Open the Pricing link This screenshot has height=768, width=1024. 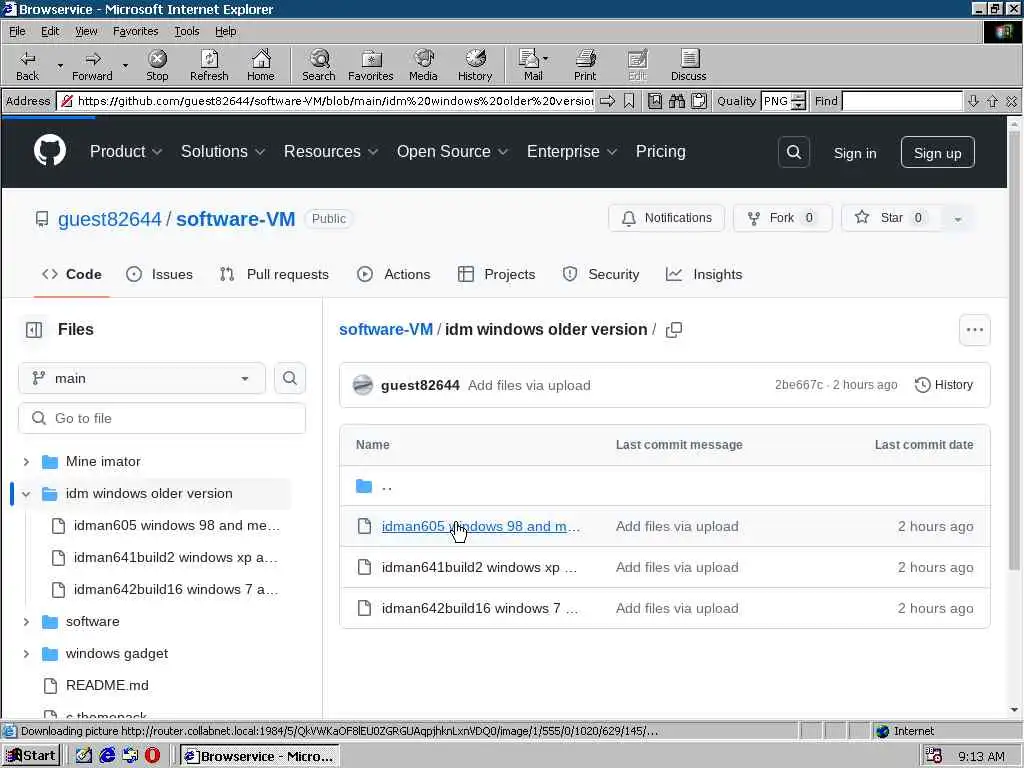(x=660, y=152)
